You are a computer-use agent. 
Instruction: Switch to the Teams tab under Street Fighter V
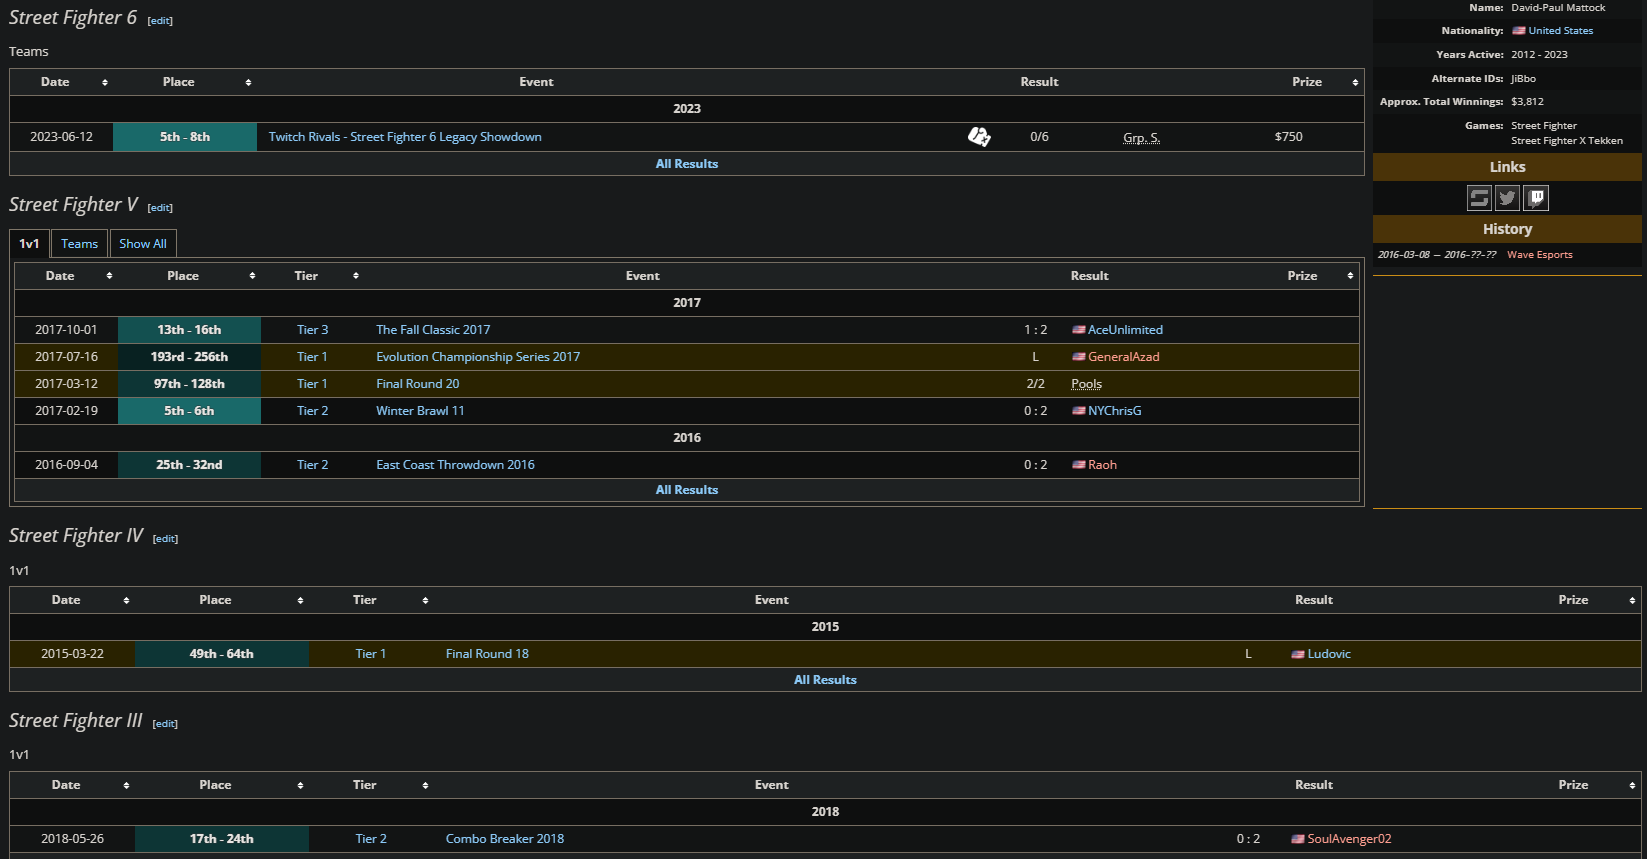tap(79, 244)
